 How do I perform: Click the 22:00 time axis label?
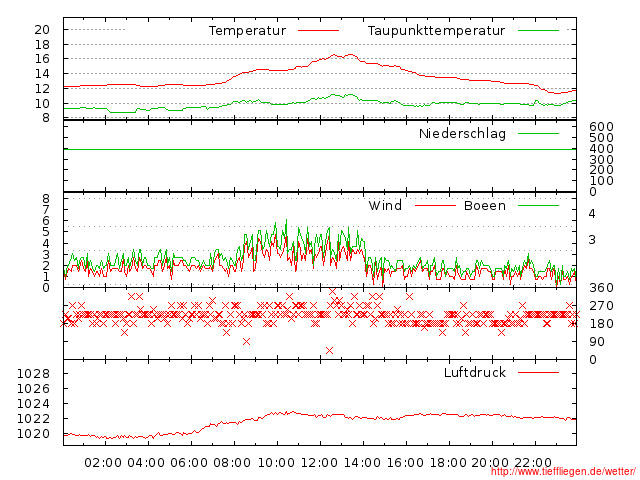(533, 463)
